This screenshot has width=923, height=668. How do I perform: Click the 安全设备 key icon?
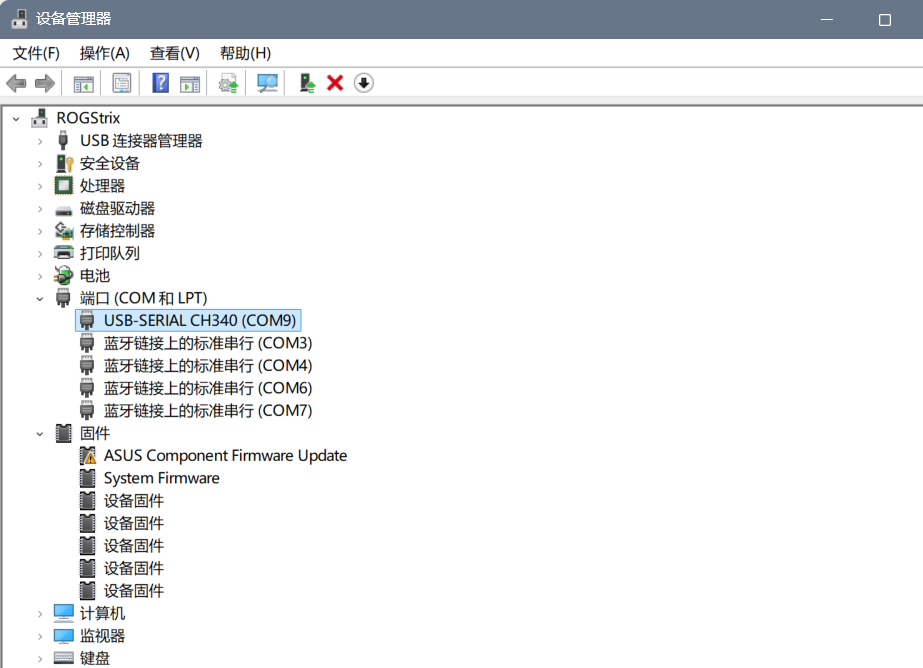[x=64, y=163]
